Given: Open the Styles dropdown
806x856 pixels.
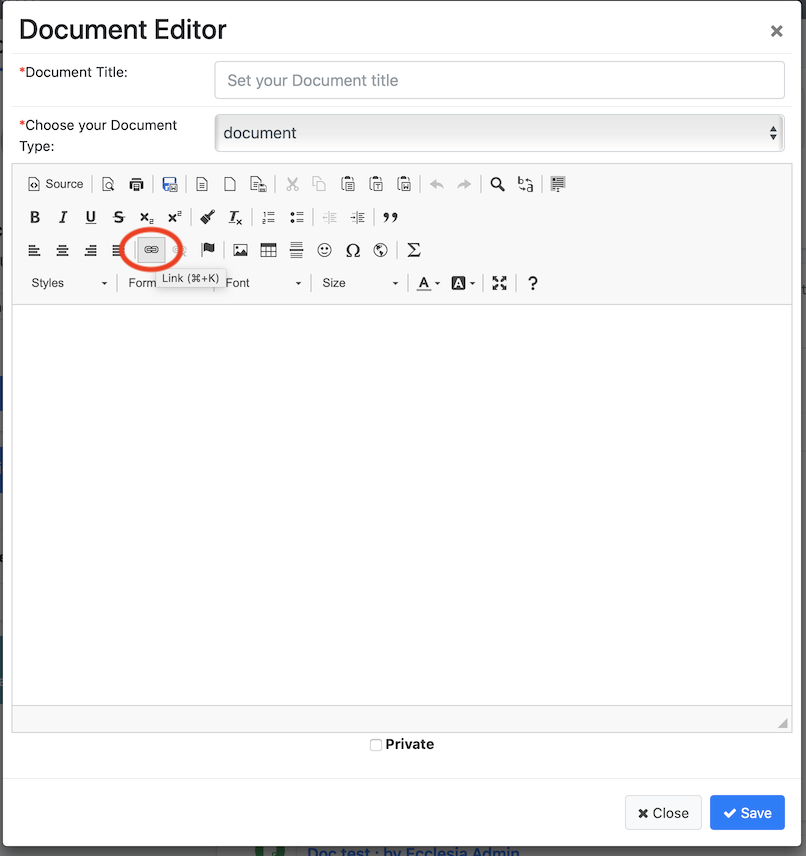Looking at the screenshot, I should click(x=69, y=283).
